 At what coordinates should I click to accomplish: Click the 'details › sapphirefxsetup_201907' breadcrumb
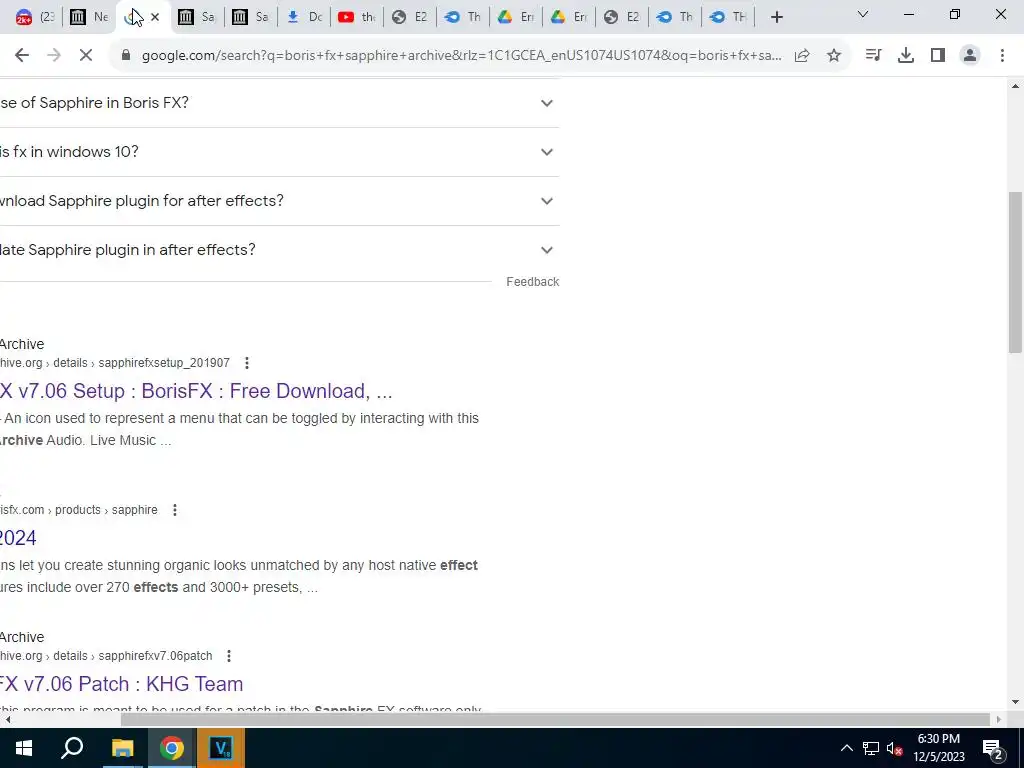click(141, 363)
